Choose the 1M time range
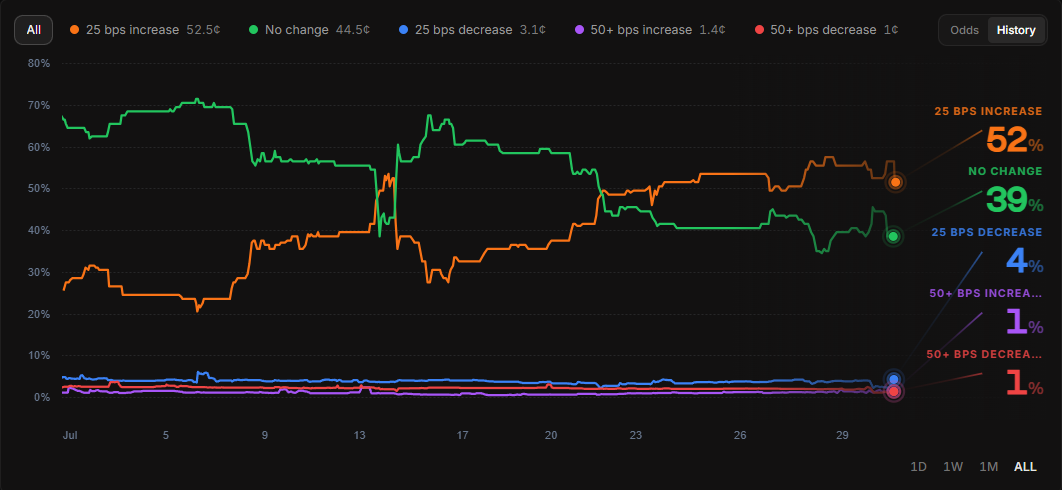1062x490 pixels. (989, 466)
